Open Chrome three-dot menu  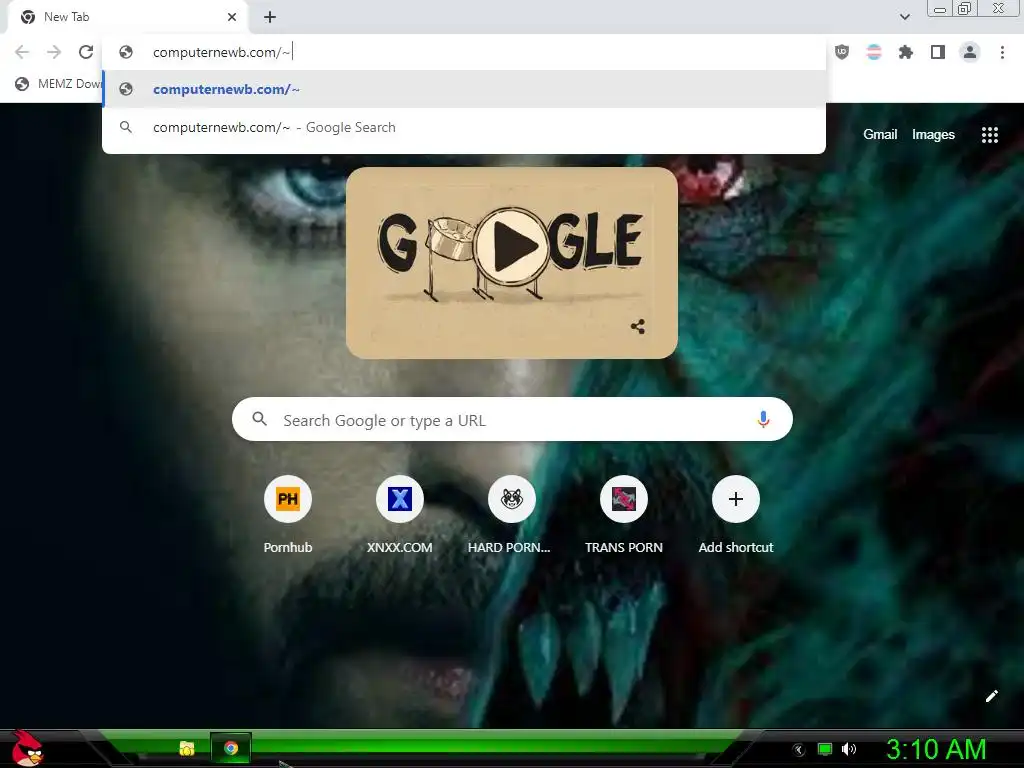(x=1002, y=52)
